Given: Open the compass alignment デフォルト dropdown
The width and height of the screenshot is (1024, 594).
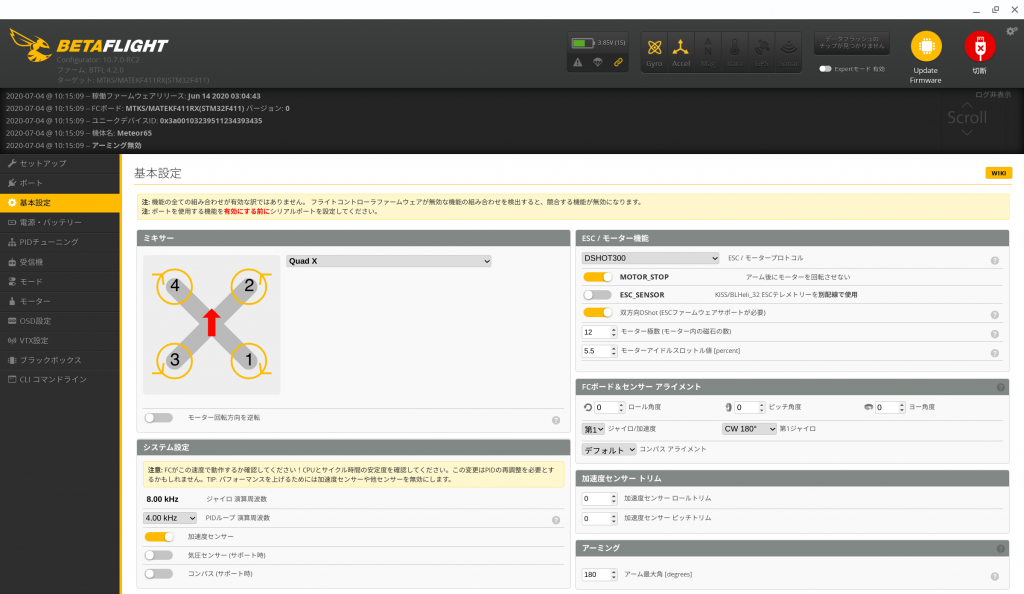Looking at the screenshot, I should pyautogui.click(x=609, y=450).
